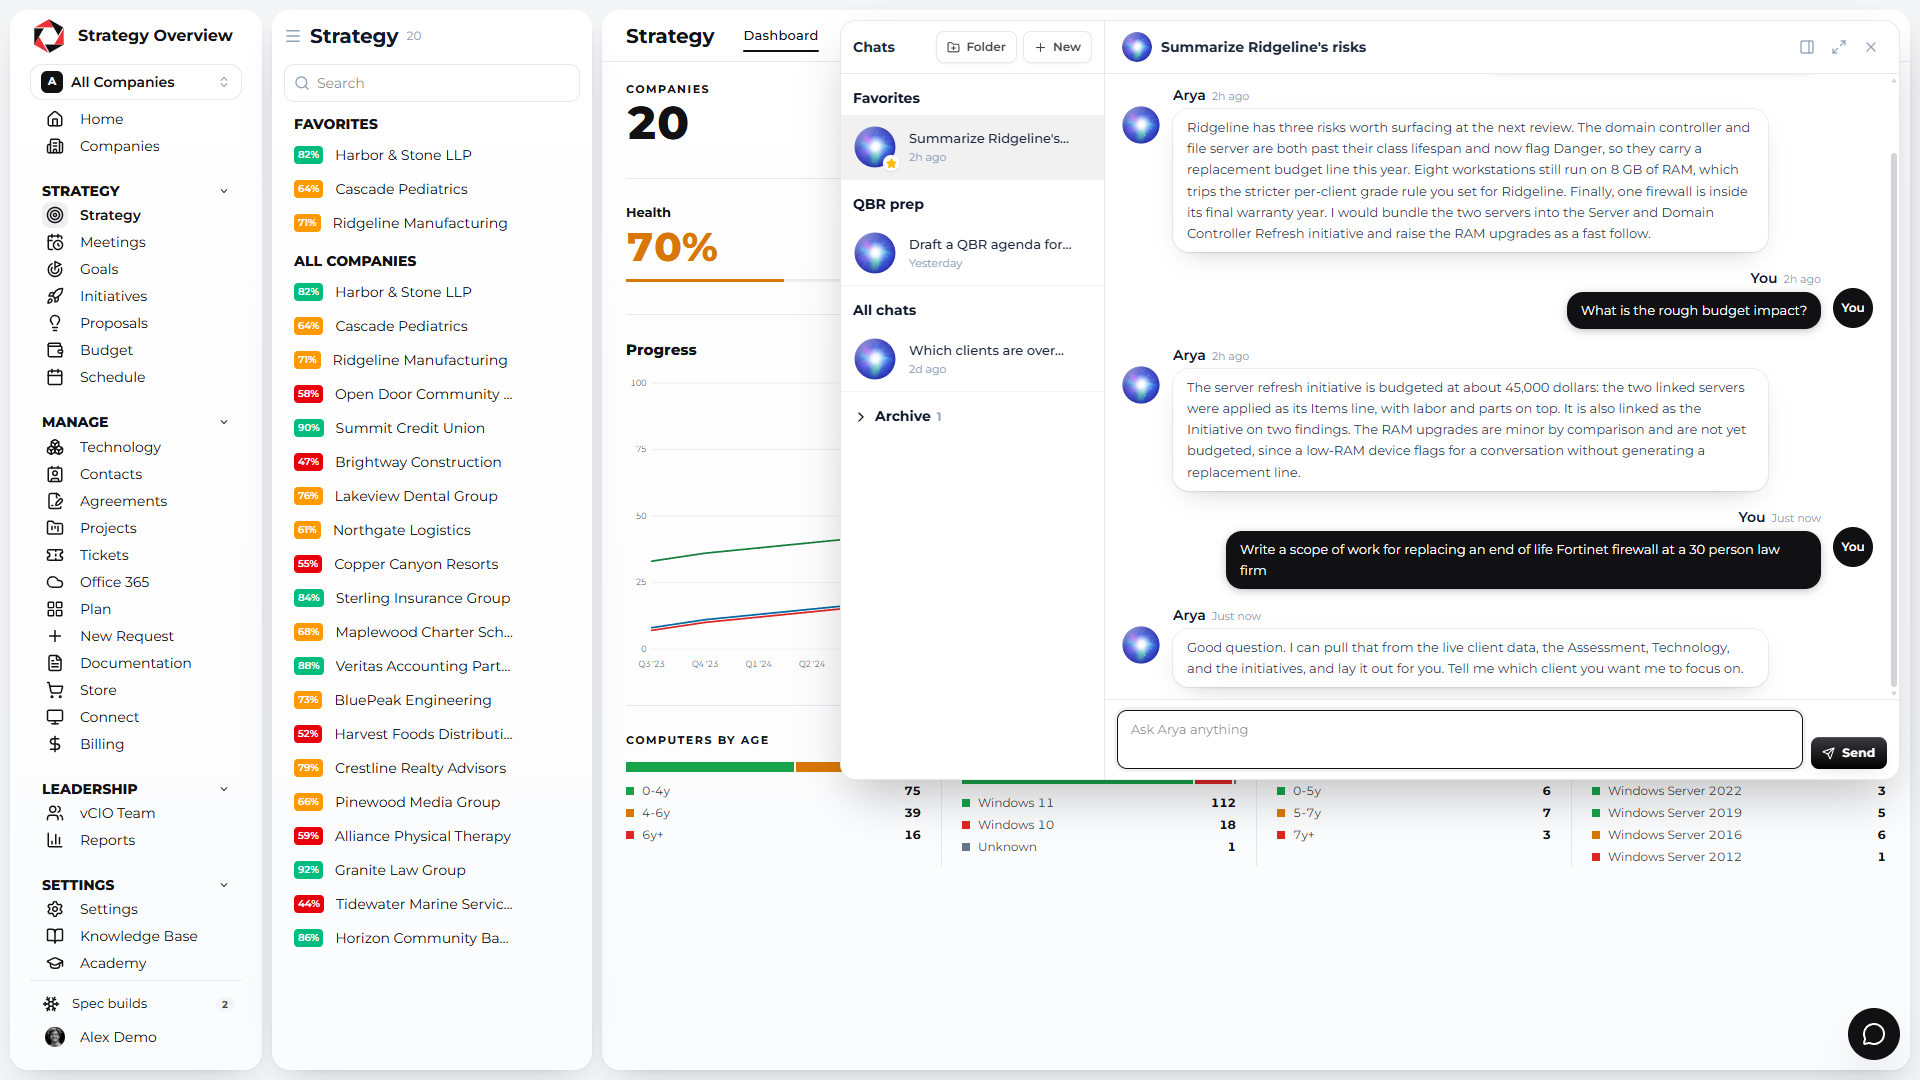Open the Goals sidebar icon
The width and height of the screenshot is (1920, 1080).
[x=55, y=269]
